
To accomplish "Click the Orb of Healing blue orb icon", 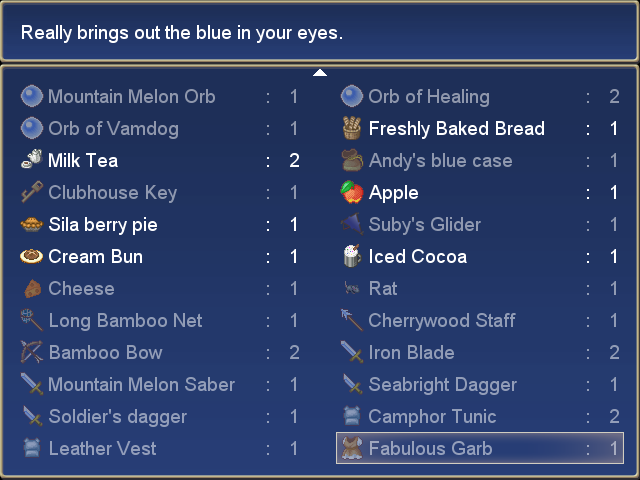I will [352, 96].
